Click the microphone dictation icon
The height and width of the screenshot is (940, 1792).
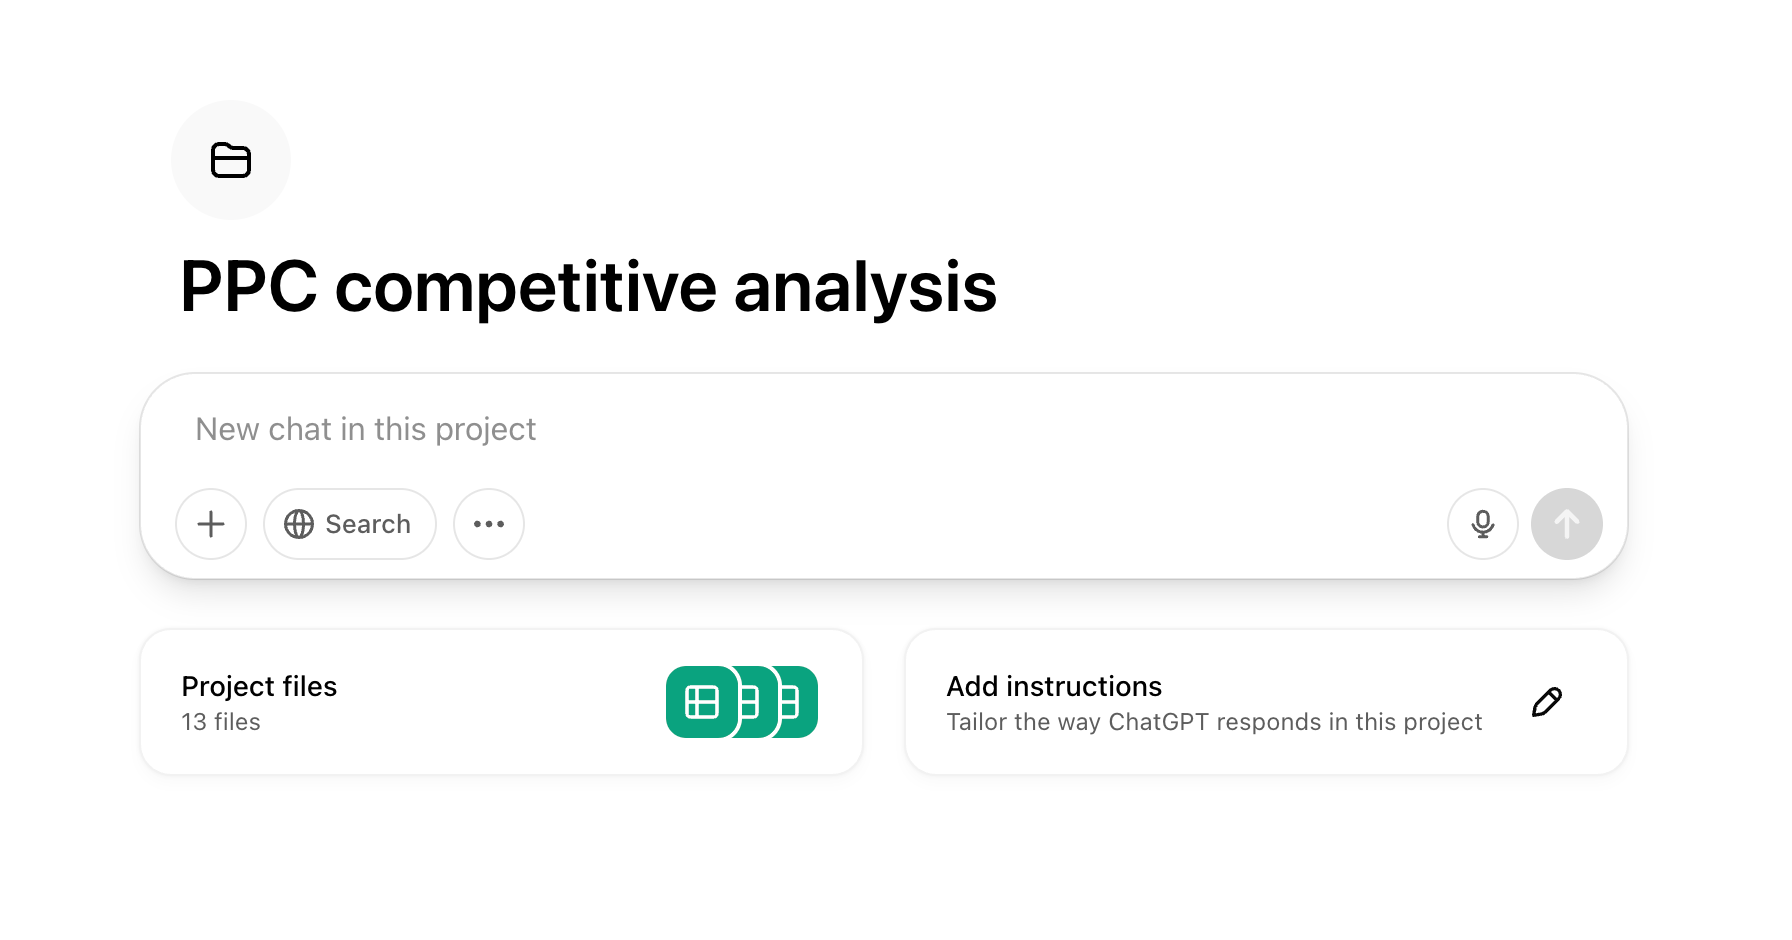(1482, 524)
